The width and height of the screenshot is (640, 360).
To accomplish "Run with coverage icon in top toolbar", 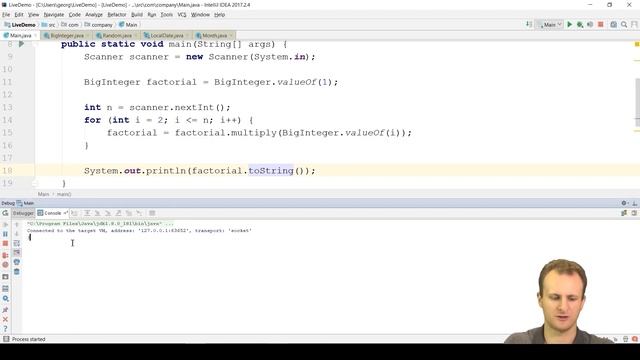I will tap(590, 25).
